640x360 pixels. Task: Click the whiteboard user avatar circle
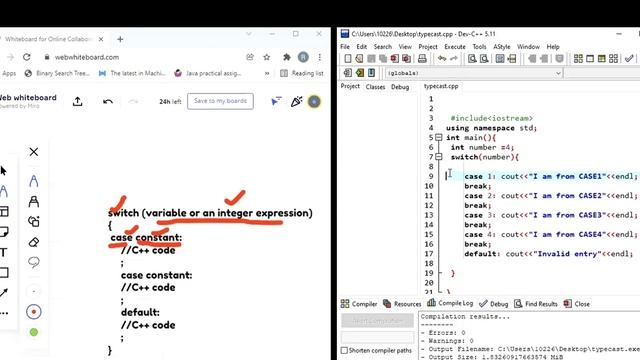click(x=314, y=101)
